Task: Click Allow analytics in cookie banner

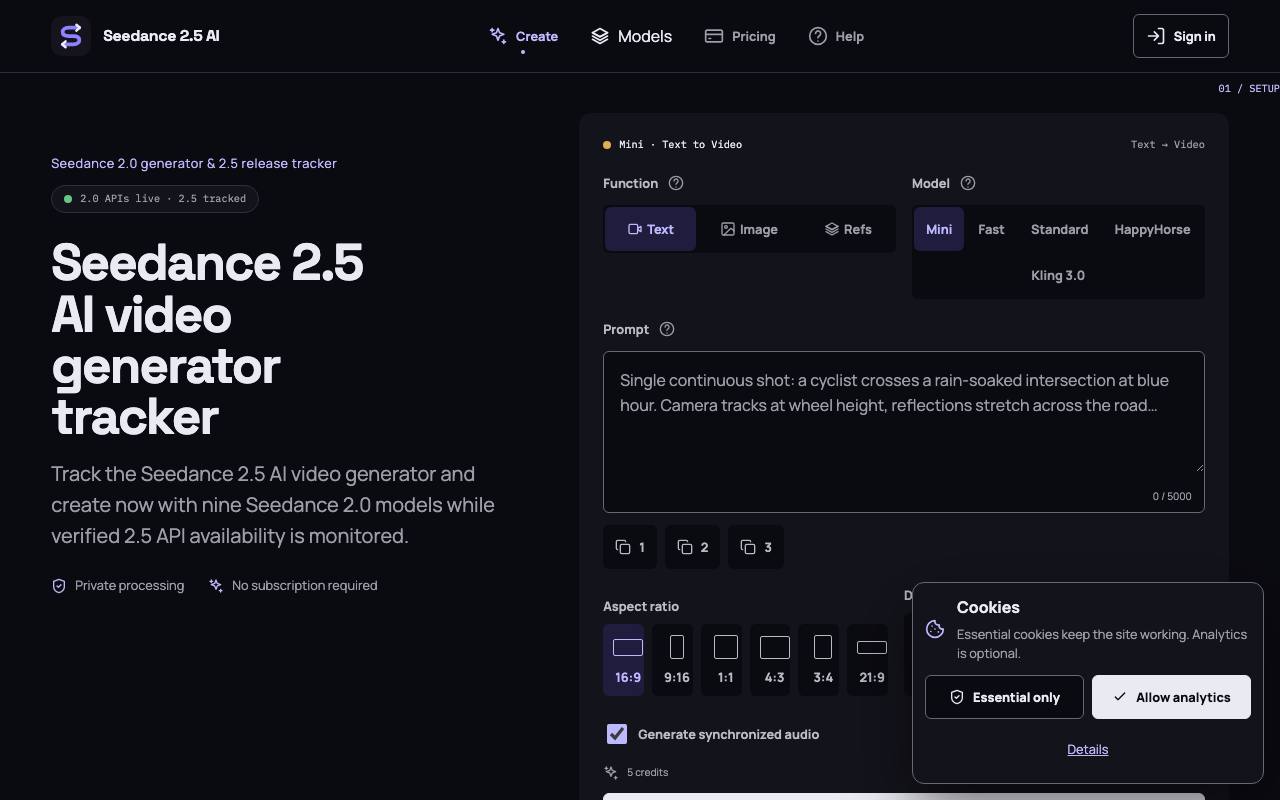Action: 1171,697
